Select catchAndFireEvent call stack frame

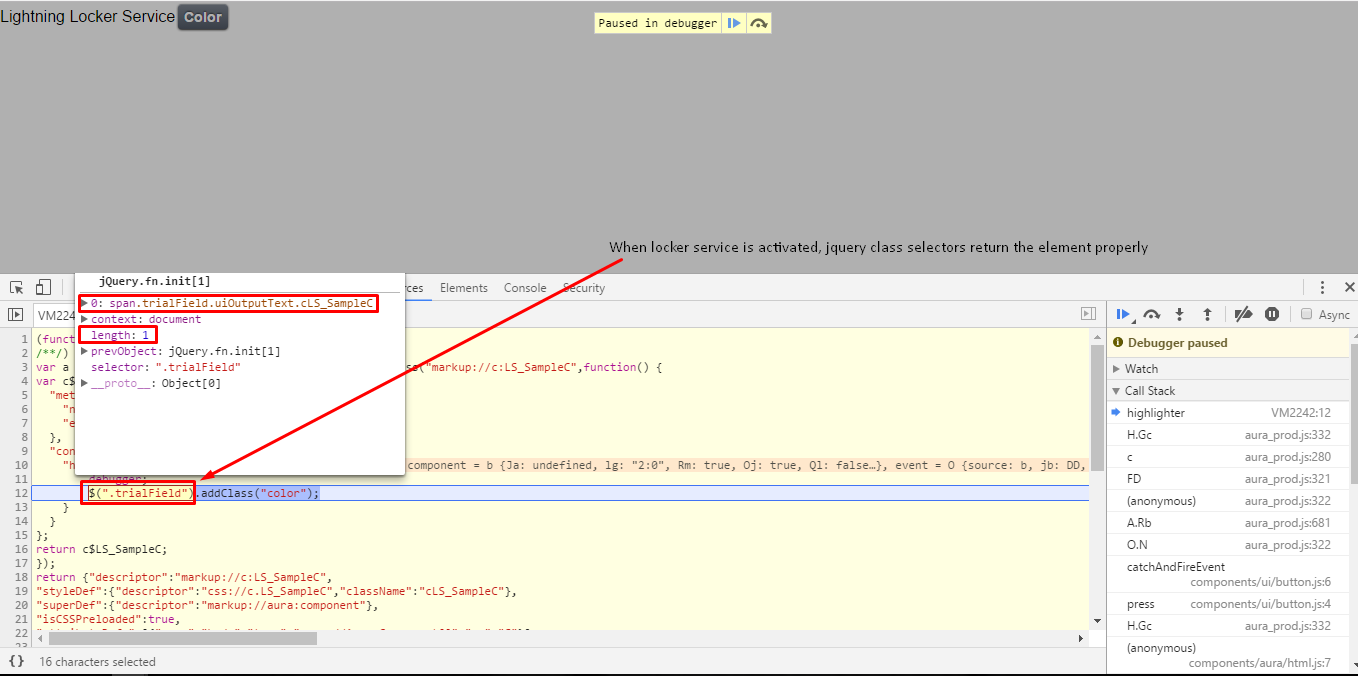1228,574
